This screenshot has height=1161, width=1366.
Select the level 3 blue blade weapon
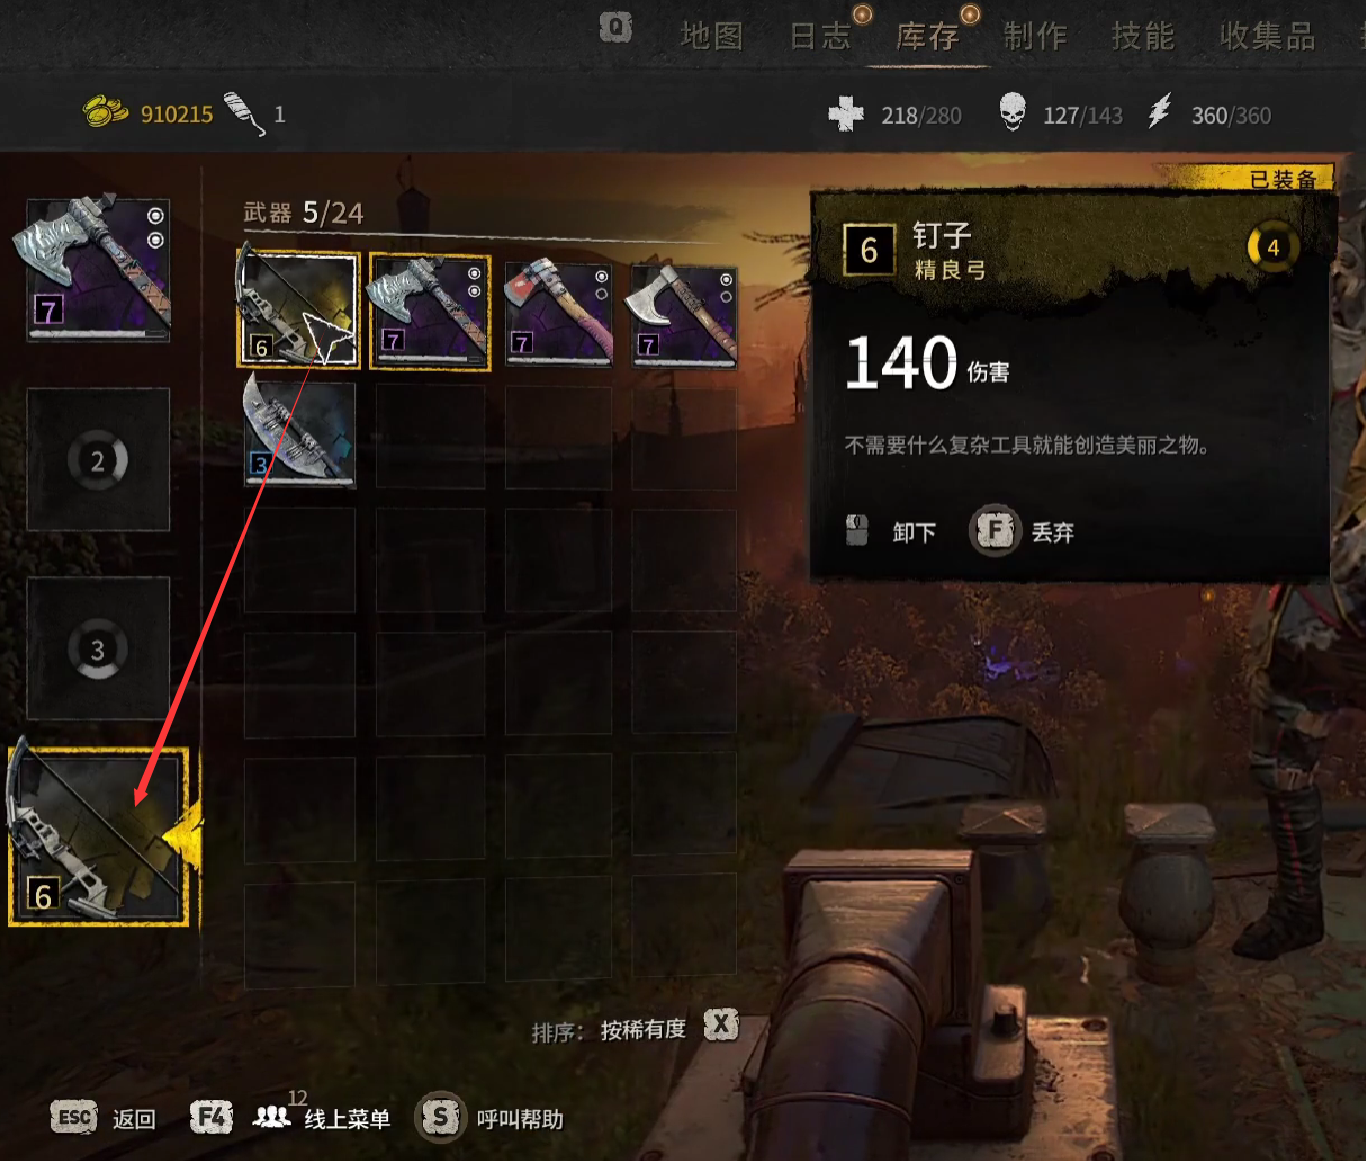click(x=299, y=431)
